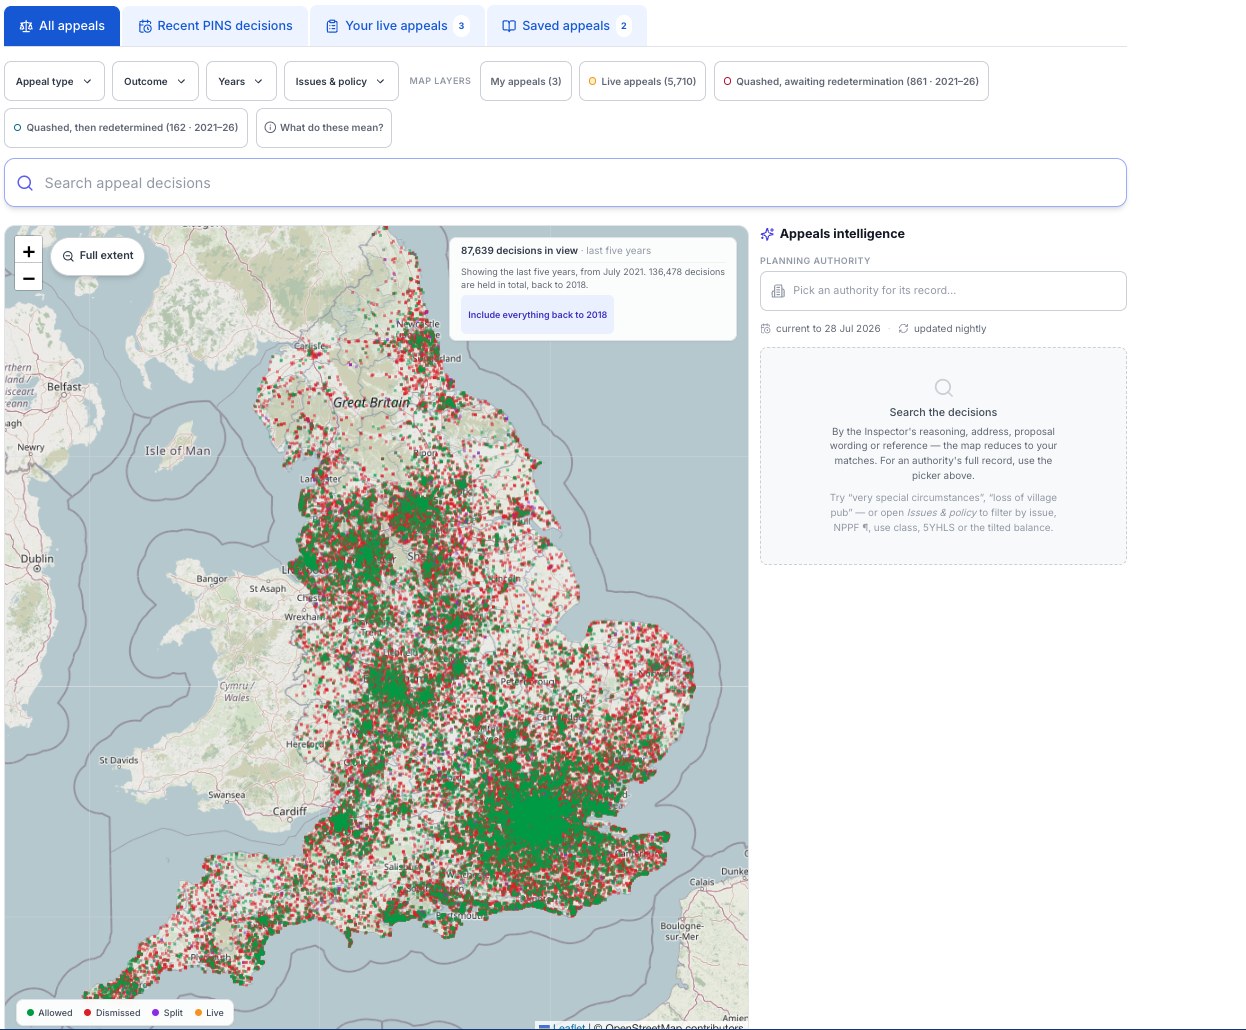Expand the Appeal type dropdown
The height and width of the screenshot is (1030, 1246).
pos(54,81)
